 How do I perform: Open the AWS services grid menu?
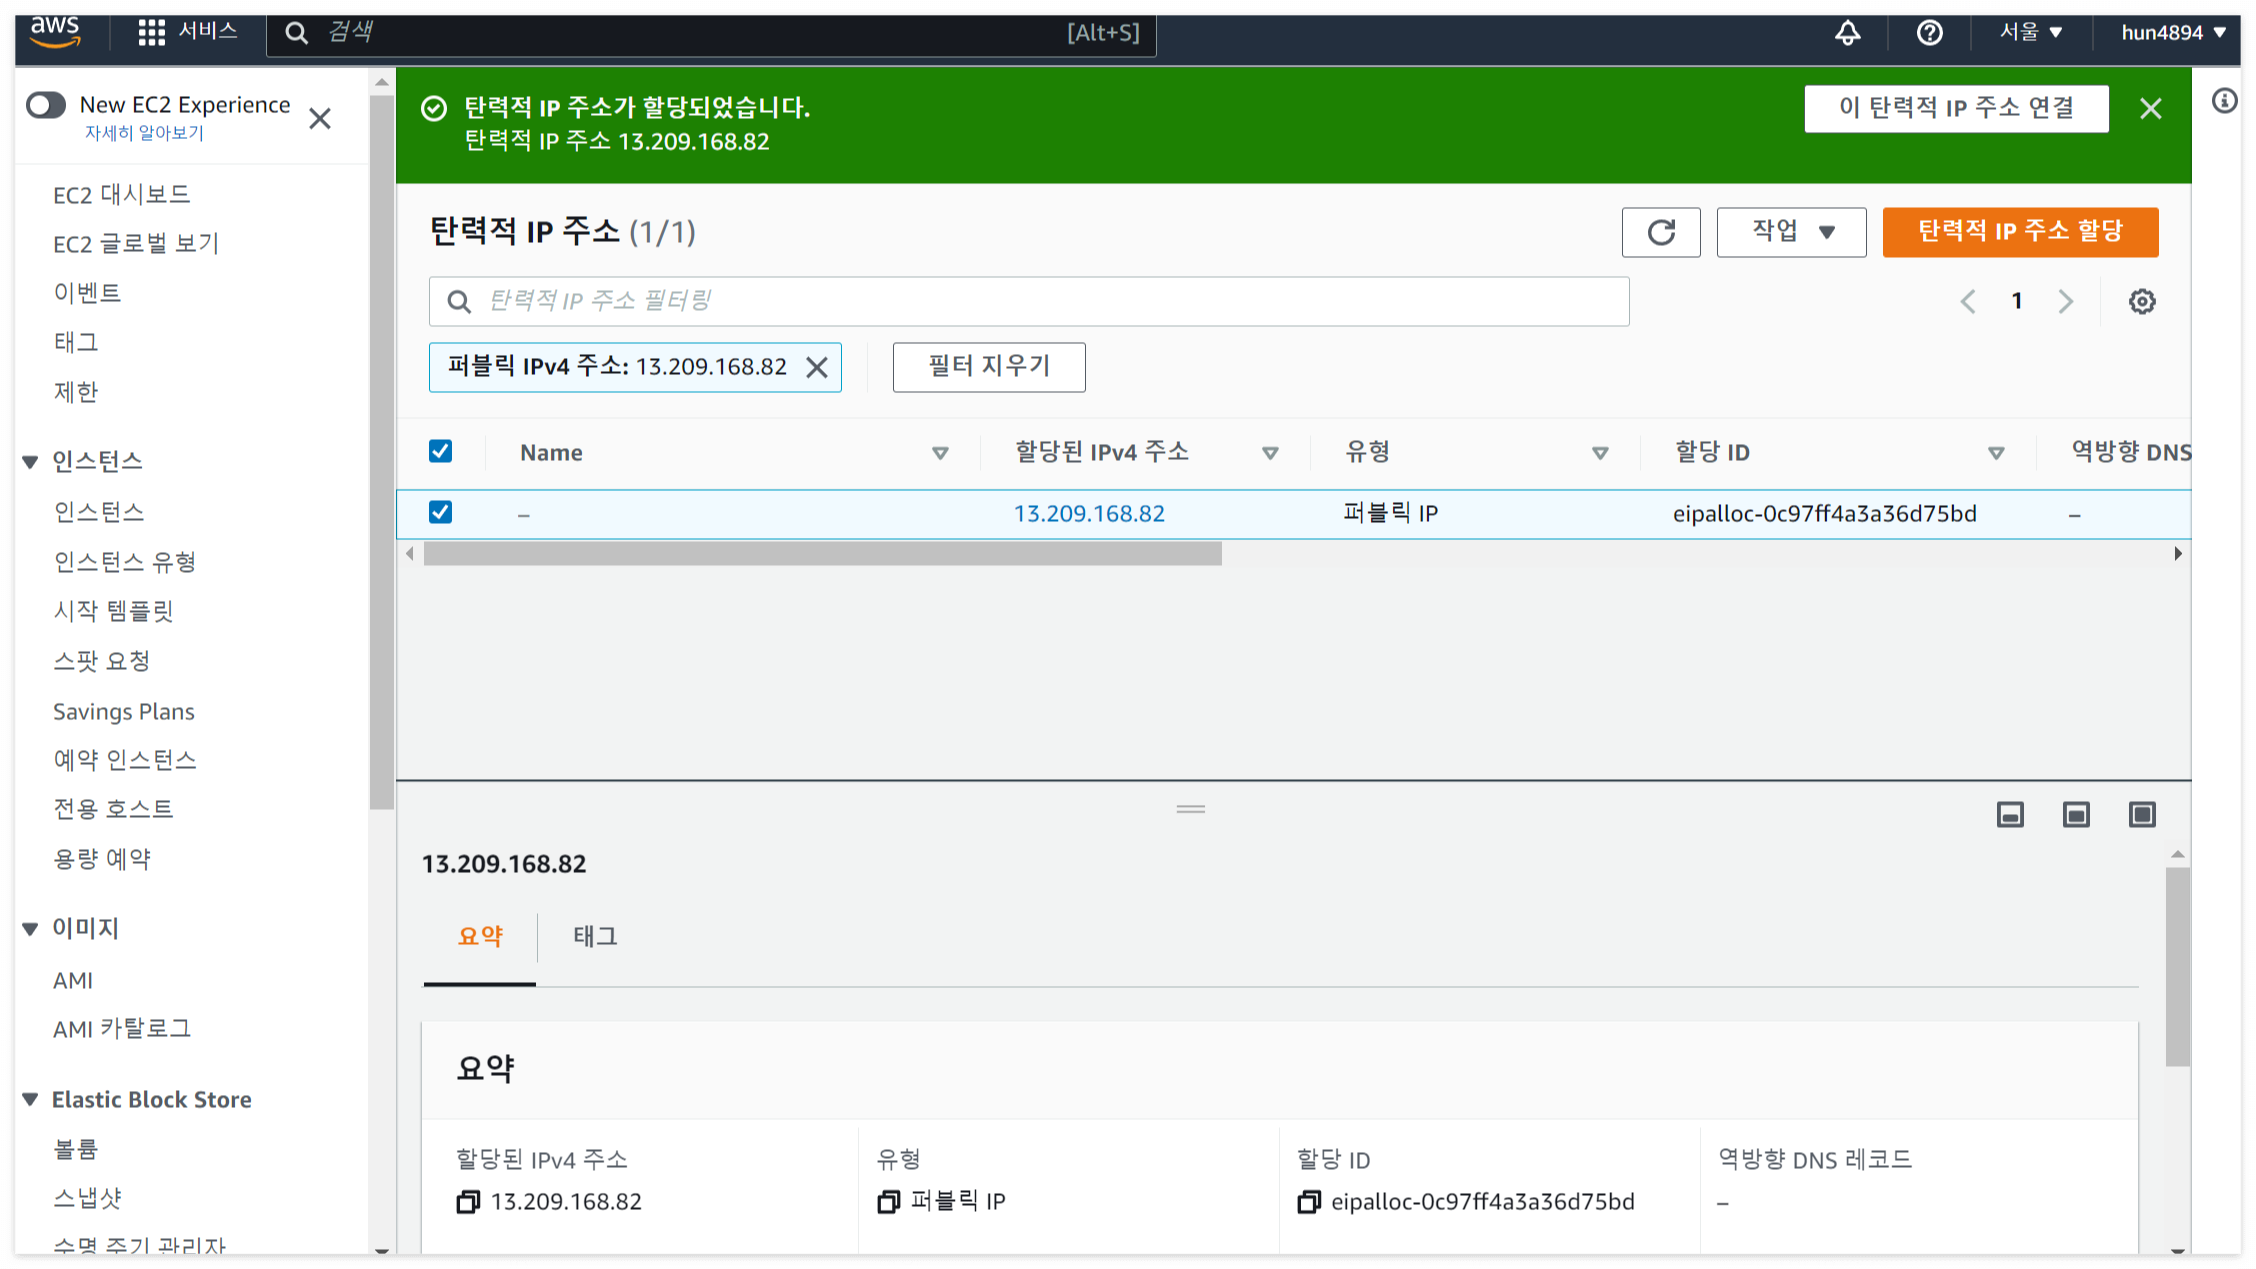coord(151,33)
